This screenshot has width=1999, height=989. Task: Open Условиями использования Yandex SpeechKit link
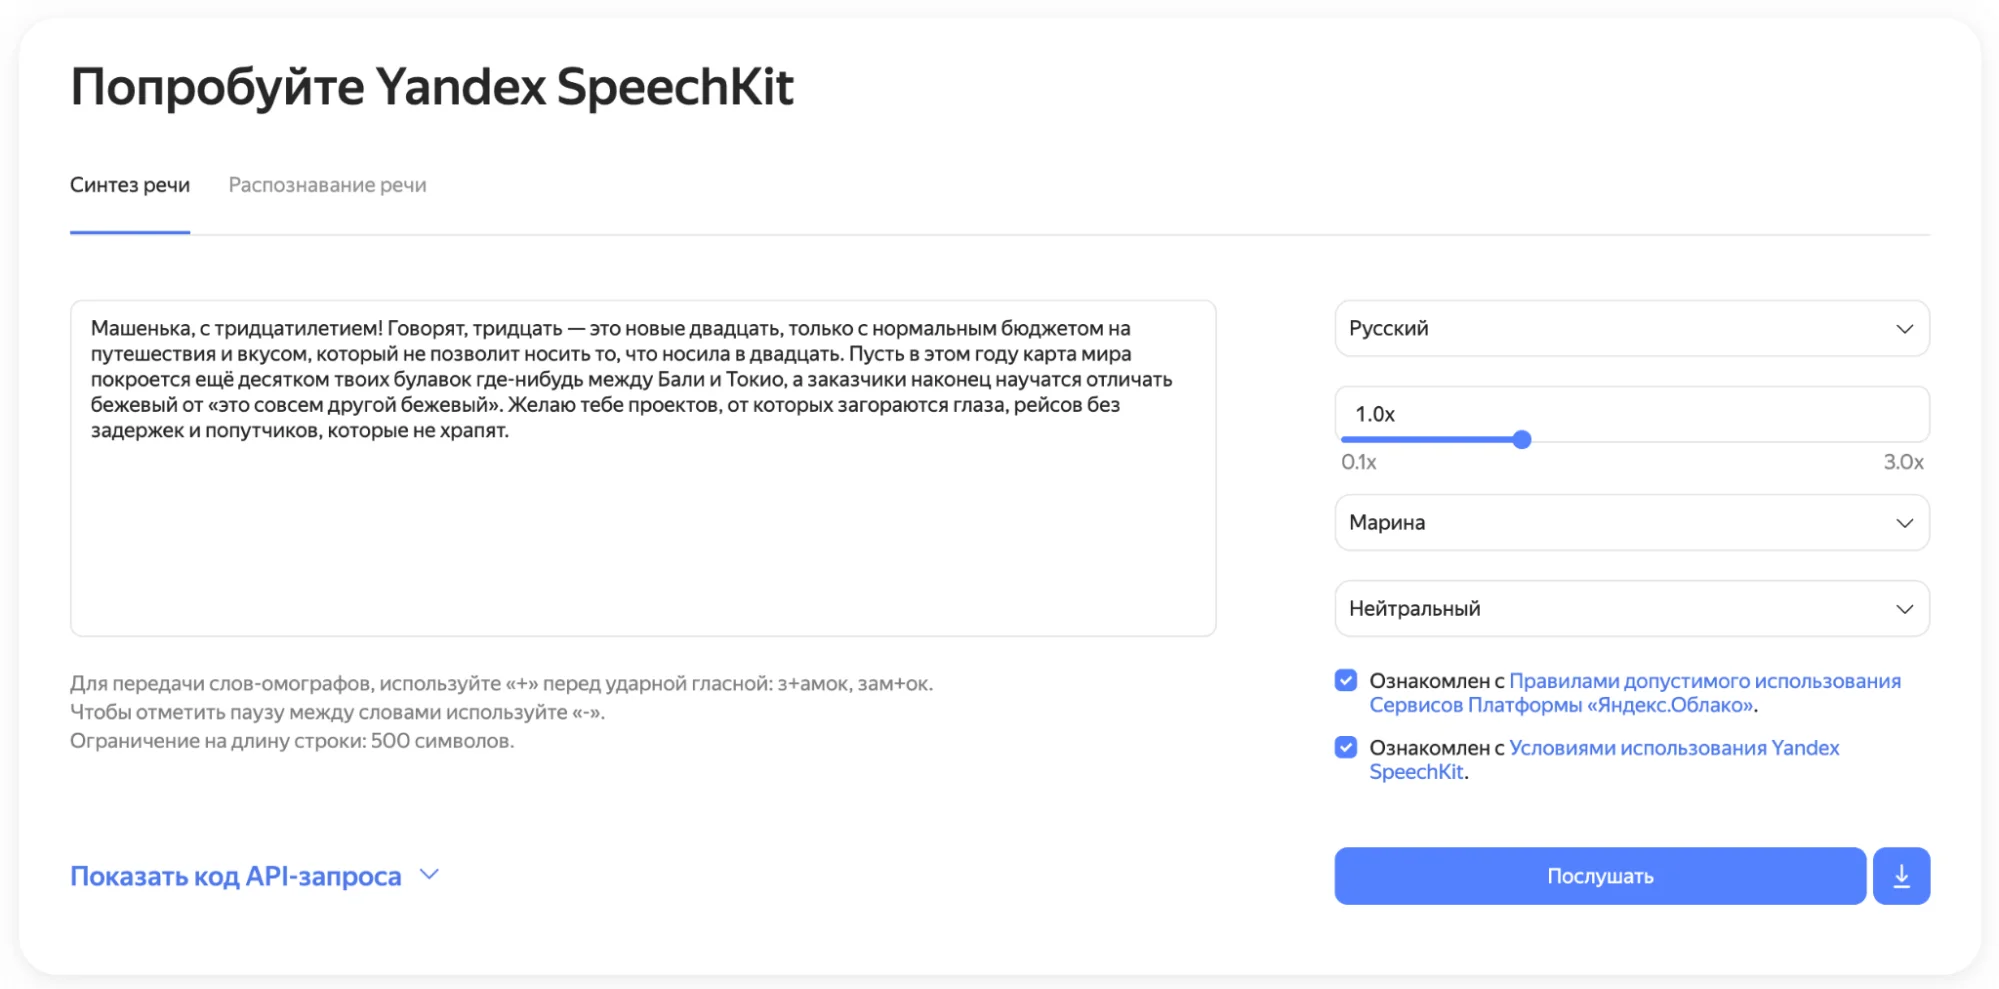(1673, 748)
